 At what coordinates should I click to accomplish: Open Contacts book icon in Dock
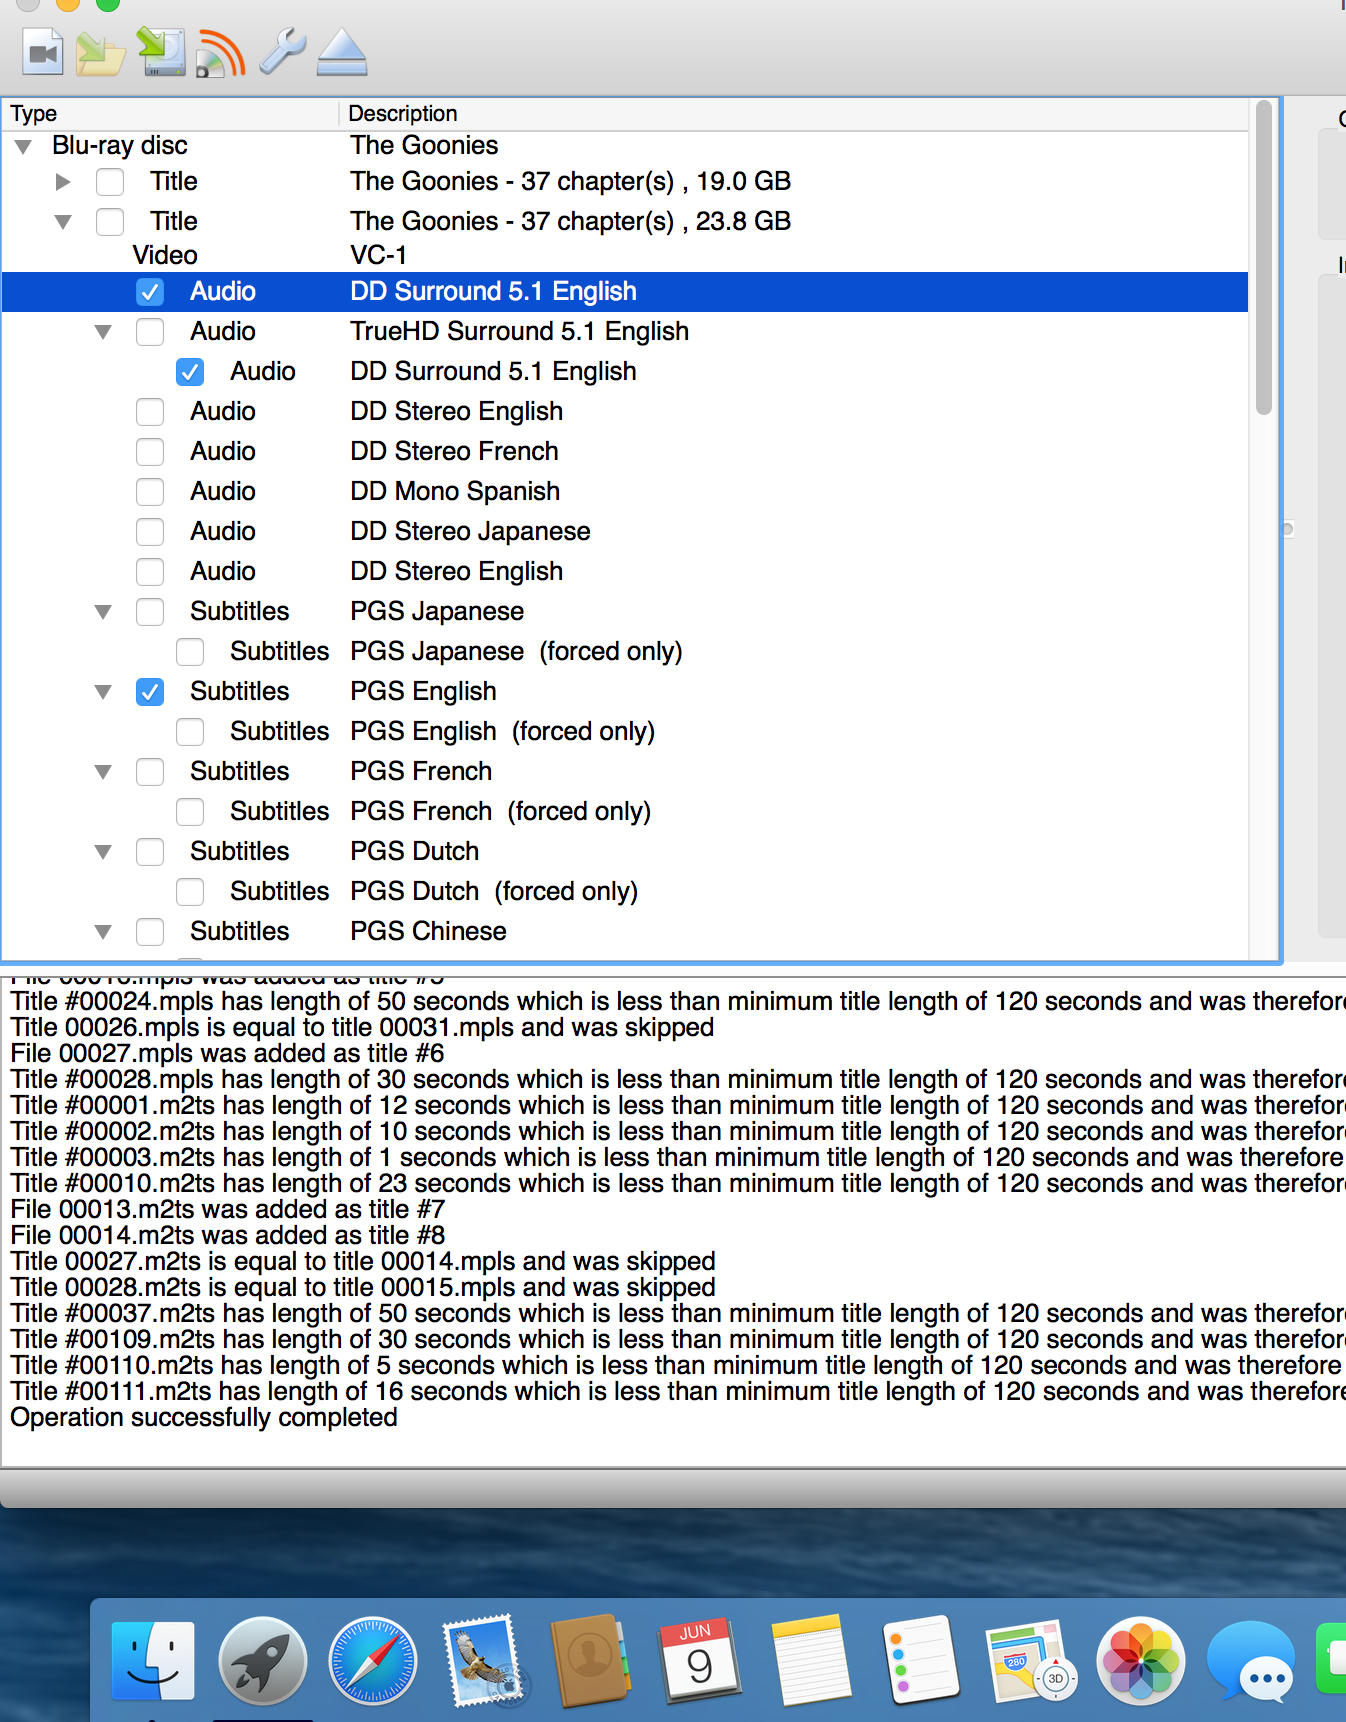pyautogui.click(x=590, y=1661)
